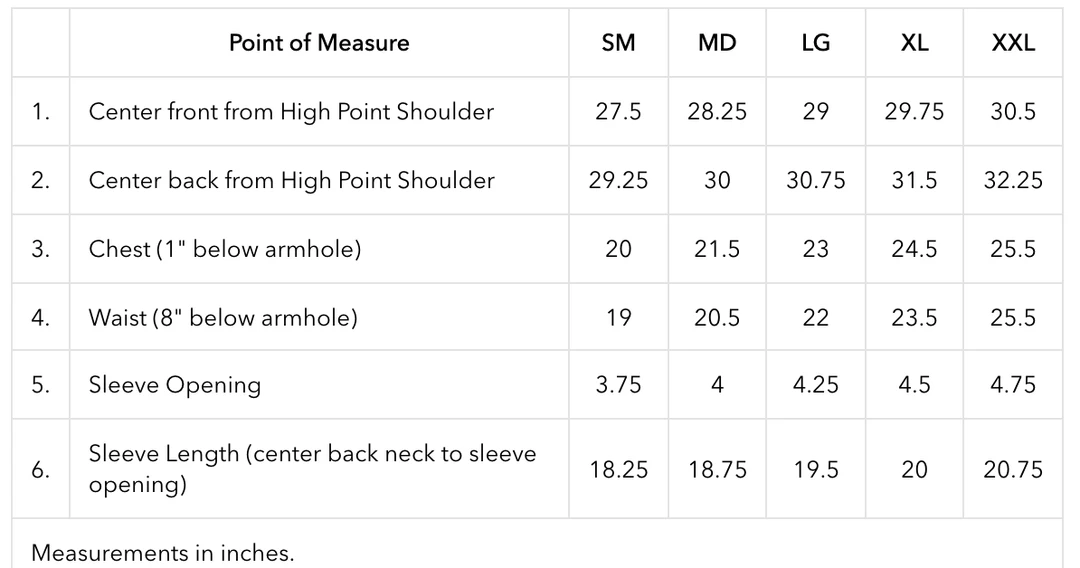Select row number 6 cell
Image resolution: width=1080 pixels, height=568 pixels.
point(40,469)
